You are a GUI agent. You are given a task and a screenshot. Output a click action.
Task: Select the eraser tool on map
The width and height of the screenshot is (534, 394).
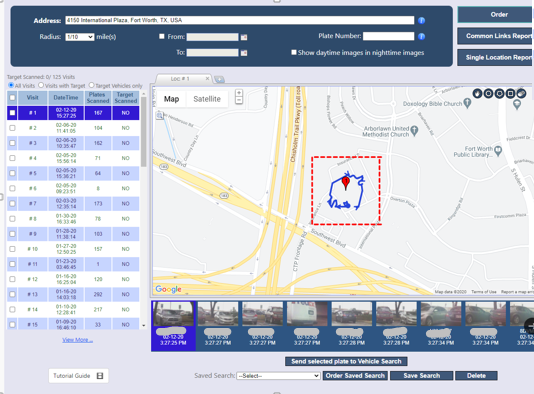pyautogui.click(x=521, y=93)
